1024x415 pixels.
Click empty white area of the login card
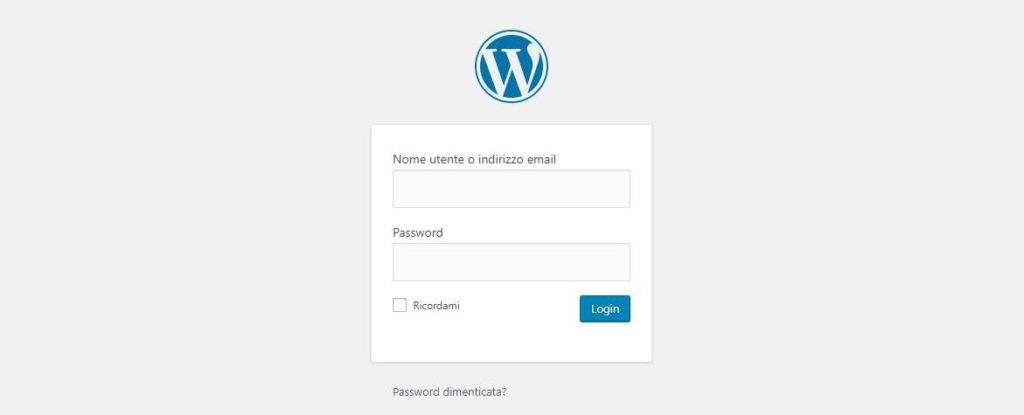pos(511,343)
